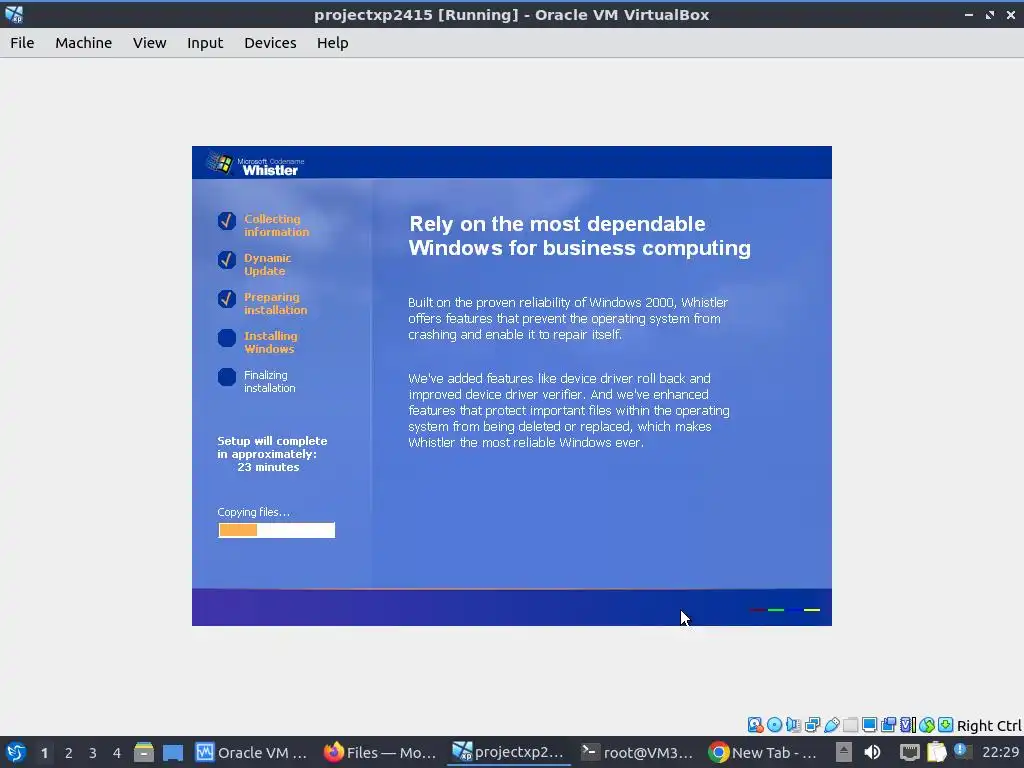1024x768 pixels.
Task: Click the keyboard capture arrow icon
Action: click(946, 725)
